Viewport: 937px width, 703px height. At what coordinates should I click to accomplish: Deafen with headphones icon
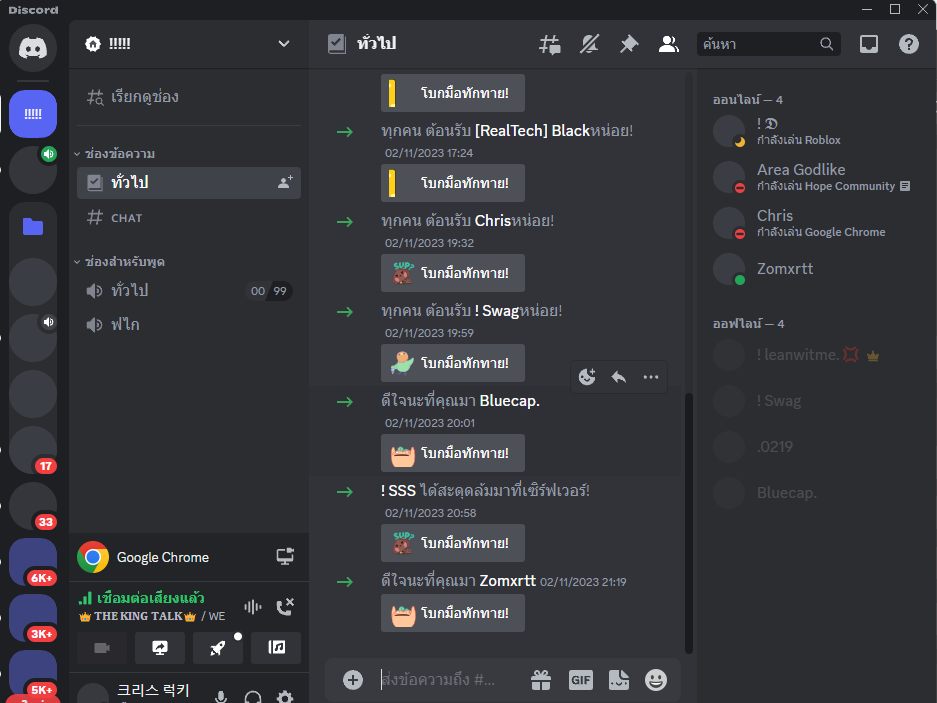253,696
